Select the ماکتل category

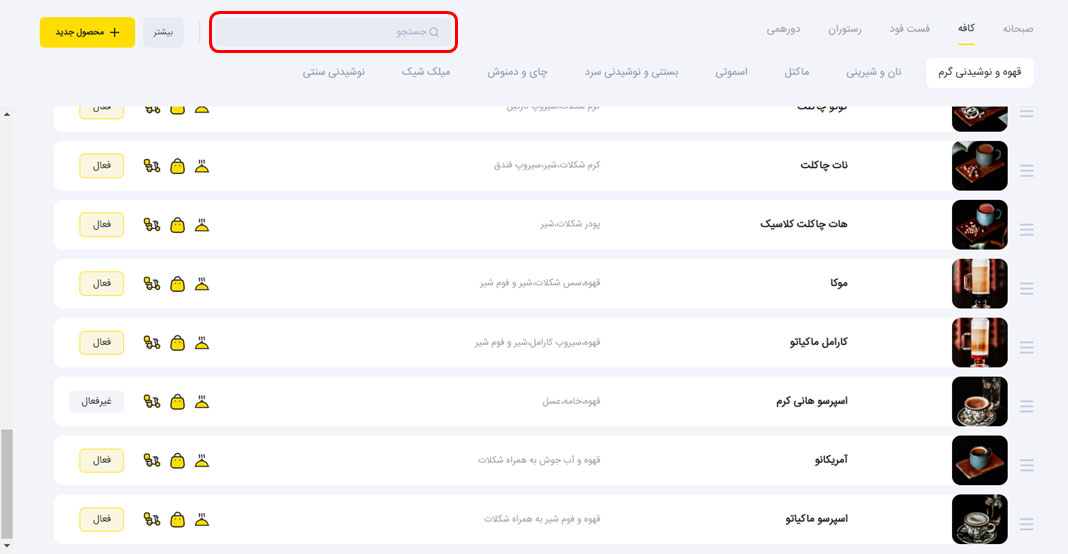[x=796, y=72]
